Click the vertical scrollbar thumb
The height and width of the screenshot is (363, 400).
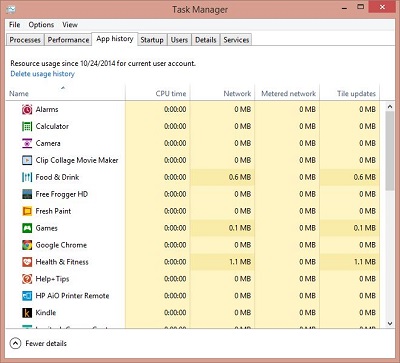[x=390, y=151]
